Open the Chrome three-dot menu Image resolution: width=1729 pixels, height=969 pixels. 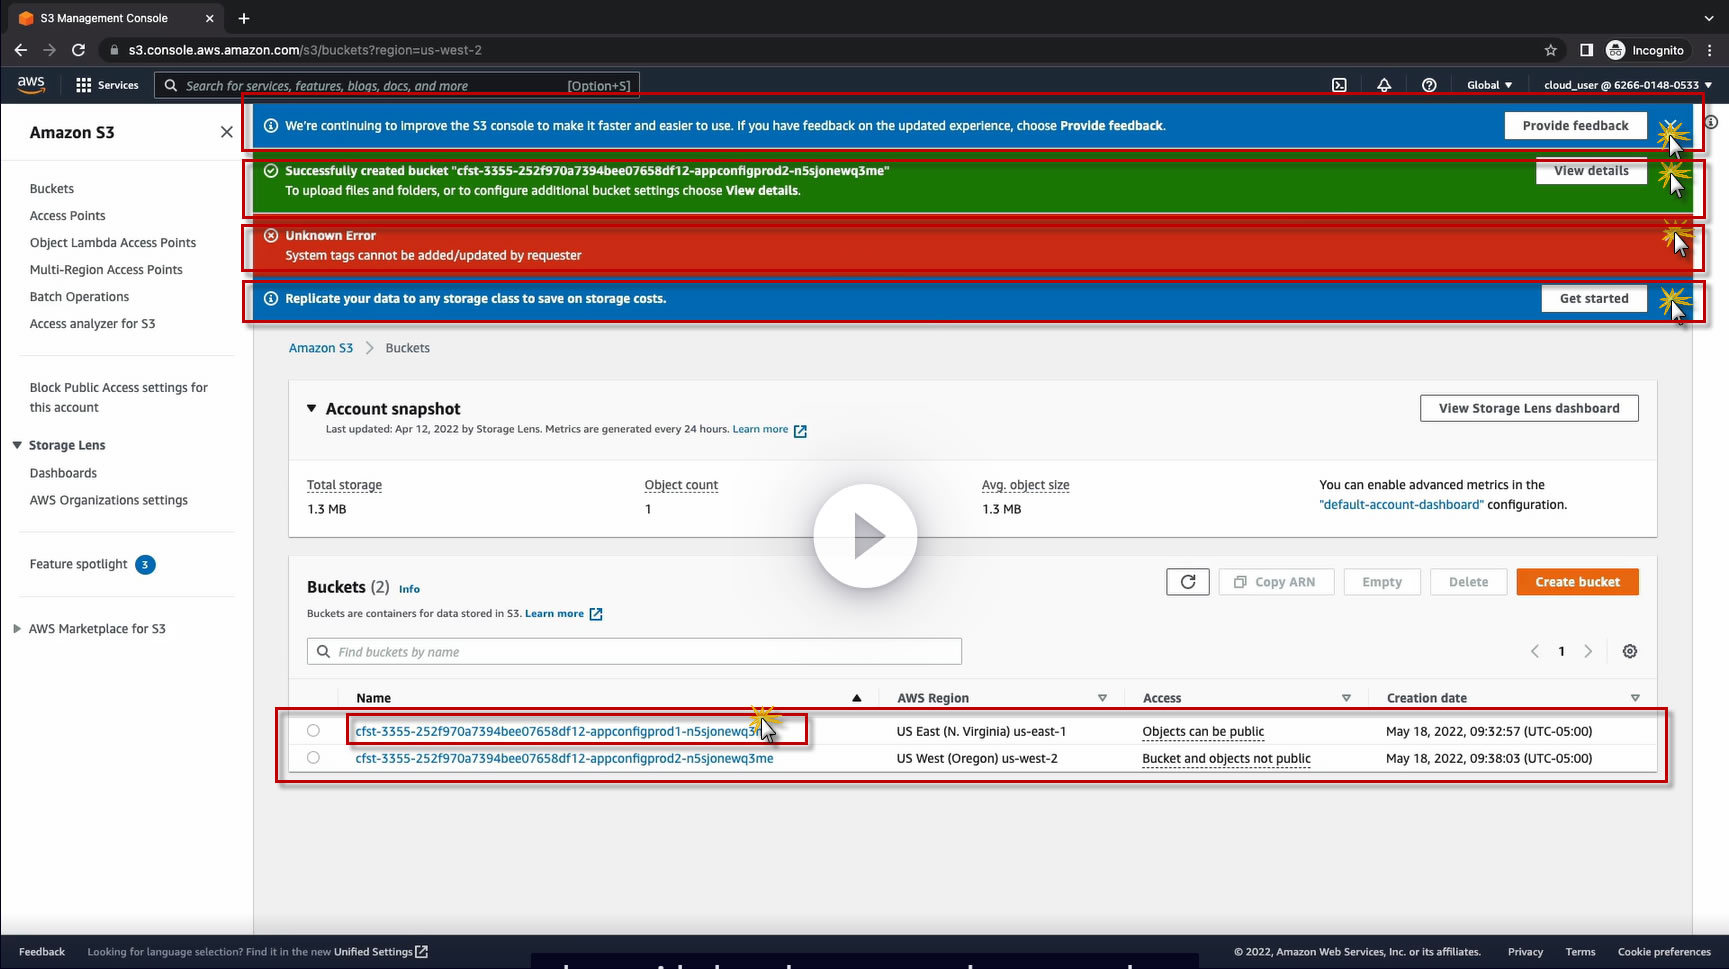click(x=1711, y=50)
